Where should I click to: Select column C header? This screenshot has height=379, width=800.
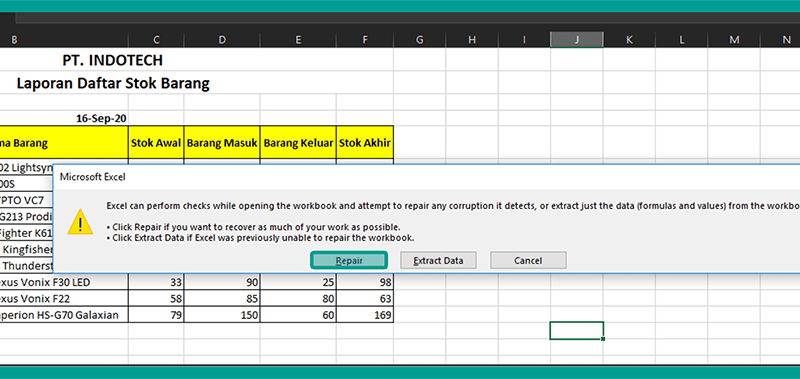(x=156, y=40)
